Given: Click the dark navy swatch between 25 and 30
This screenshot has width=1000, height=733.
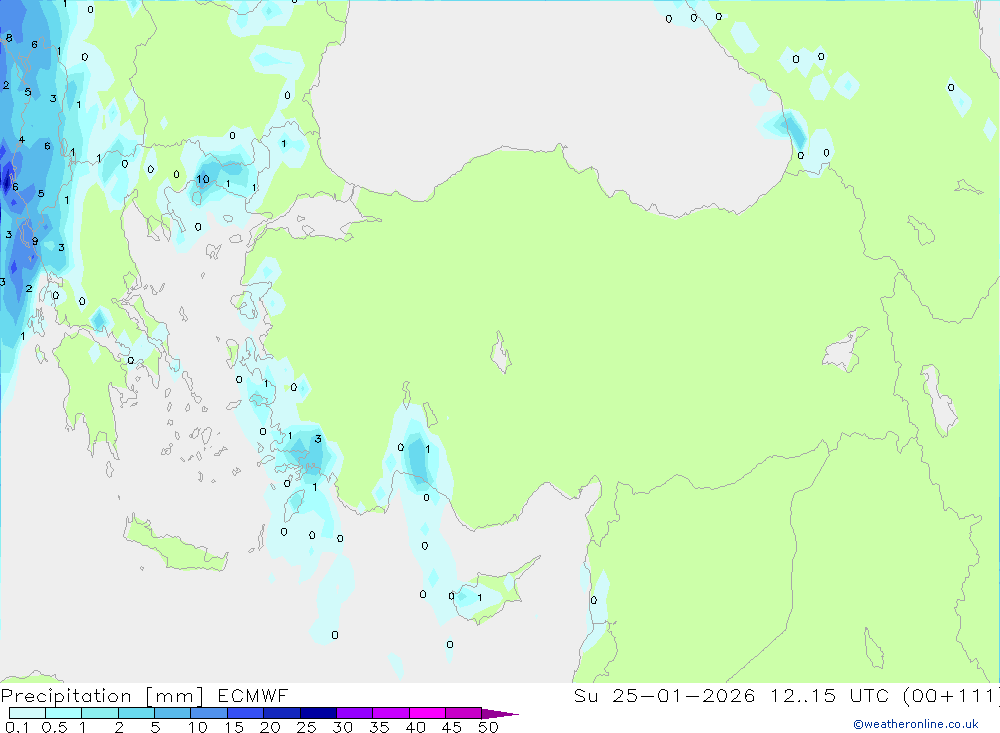Looking at the screenshot, I should point(318,713).
